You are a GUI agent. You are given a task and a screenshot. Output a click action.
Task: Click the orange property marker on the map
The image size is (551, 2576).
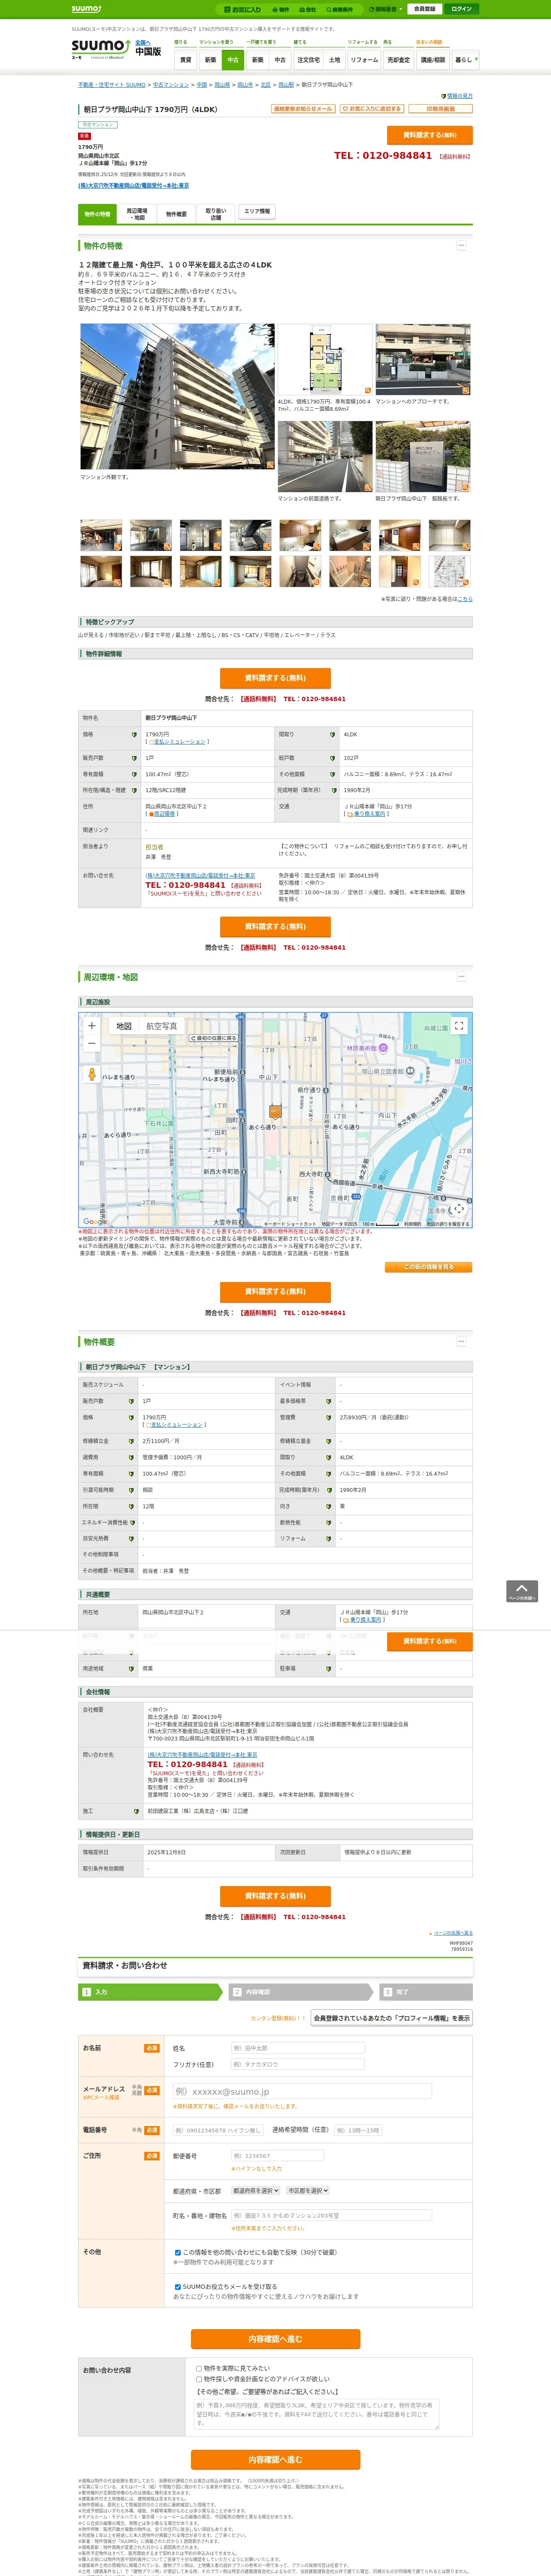(x=275, y=1111)
